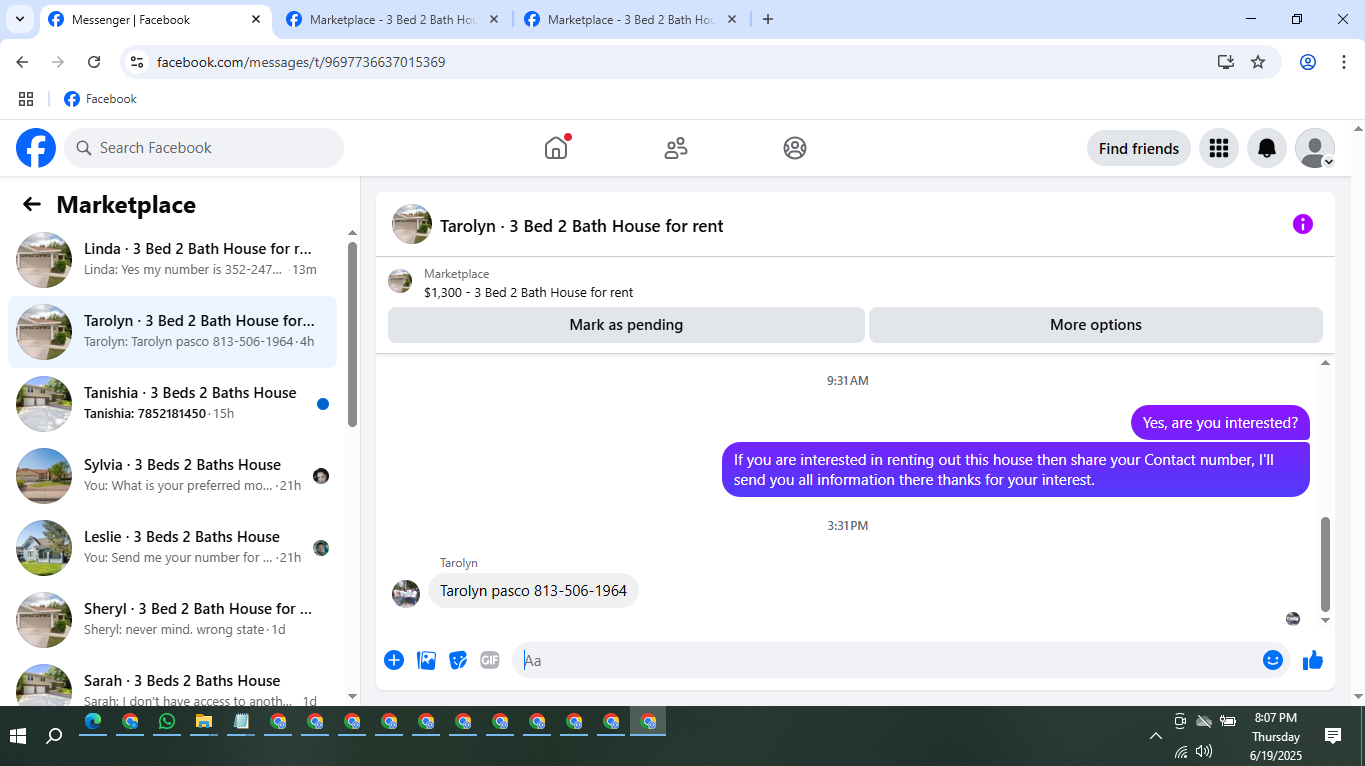Close the Messenger | Facebook tab
The width and height of the screenshot is (1365, 766).
point(256,19)
